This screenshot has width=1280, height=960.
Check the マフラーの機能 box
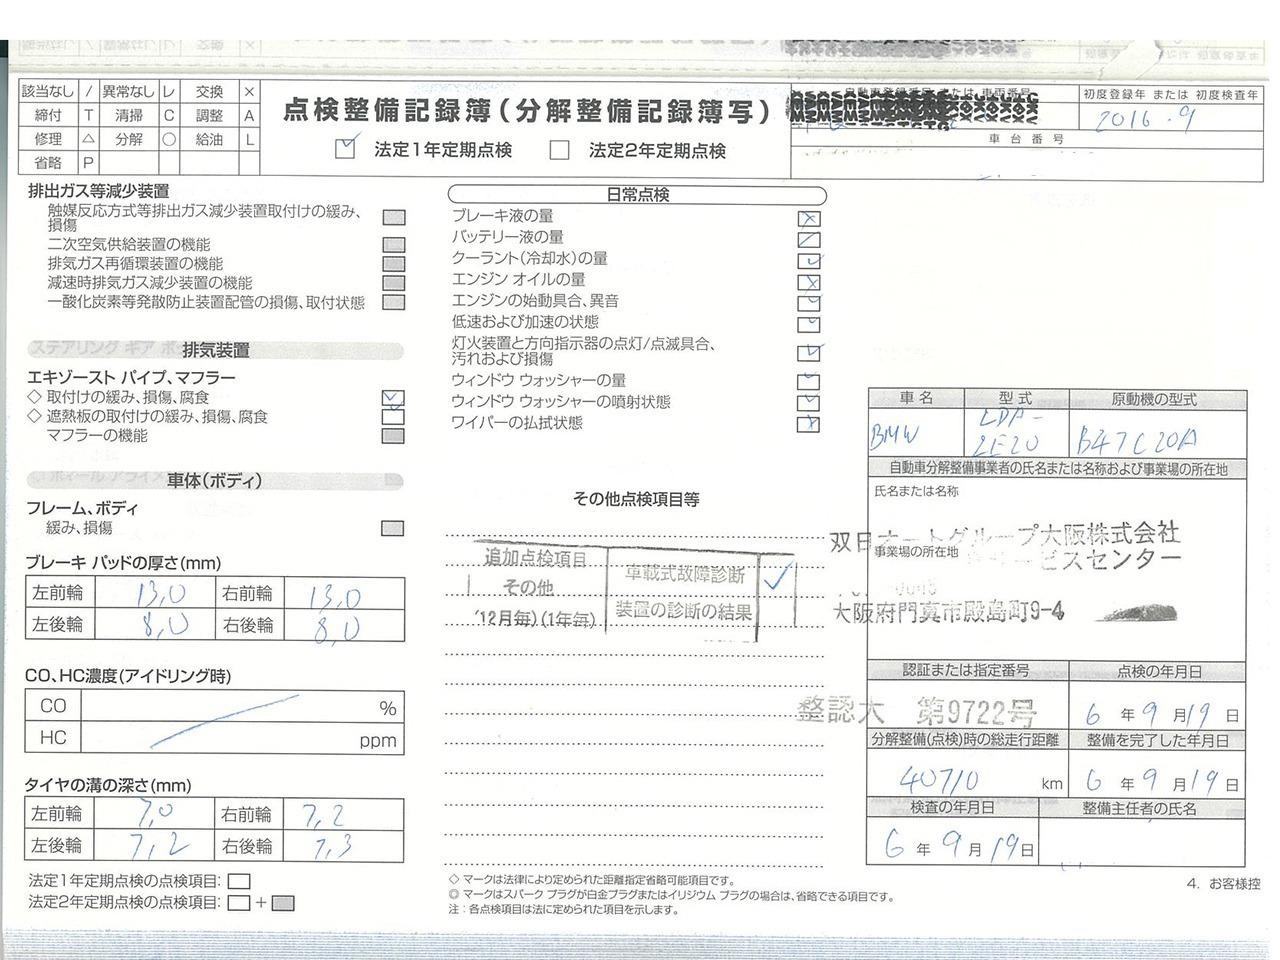click(x=393, y=436)
